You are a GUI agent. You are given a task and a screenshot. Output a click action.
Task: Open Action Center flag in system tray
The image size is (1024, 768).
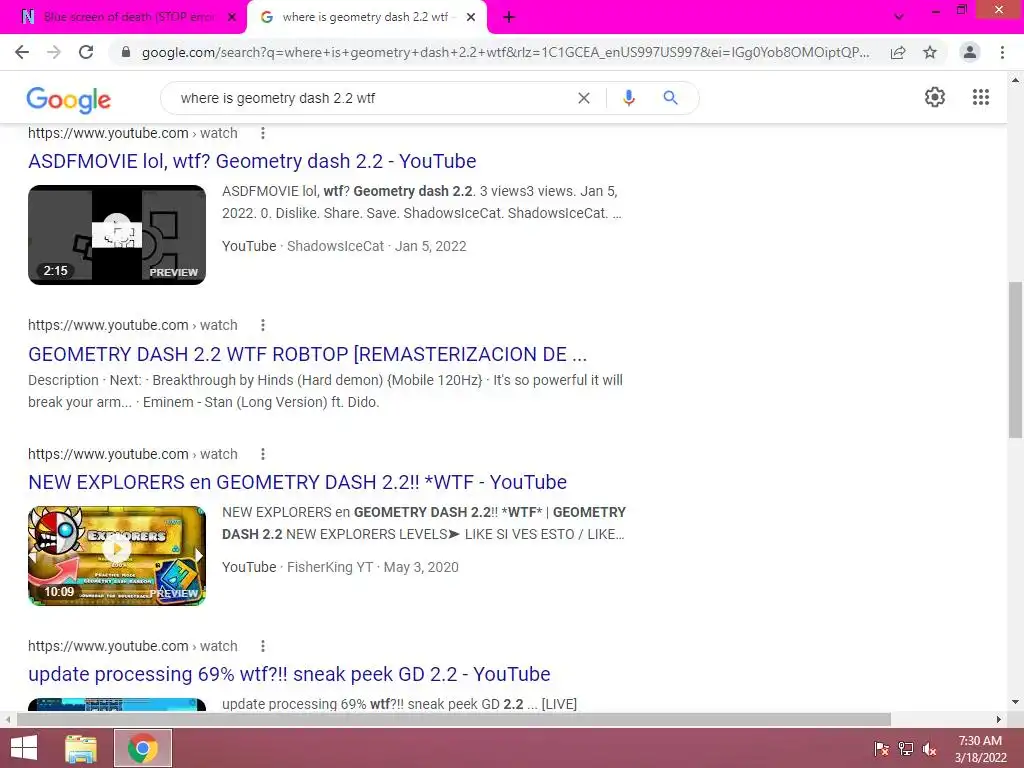[882, 748]
